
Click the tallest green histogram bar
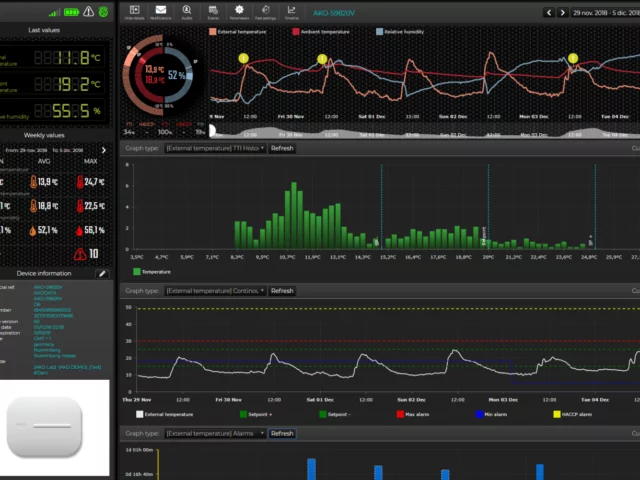tap(294, 216)
